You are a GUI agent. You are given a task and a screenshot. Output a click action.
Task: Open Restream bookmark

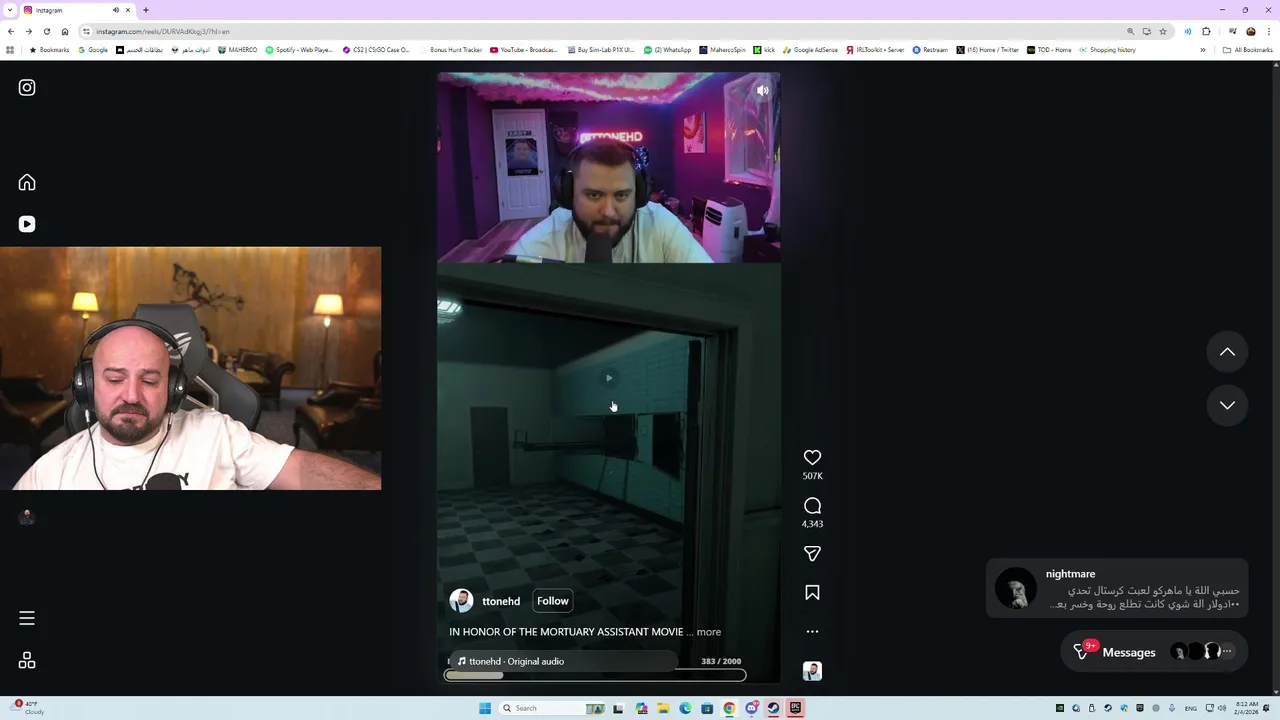[930, 50]
